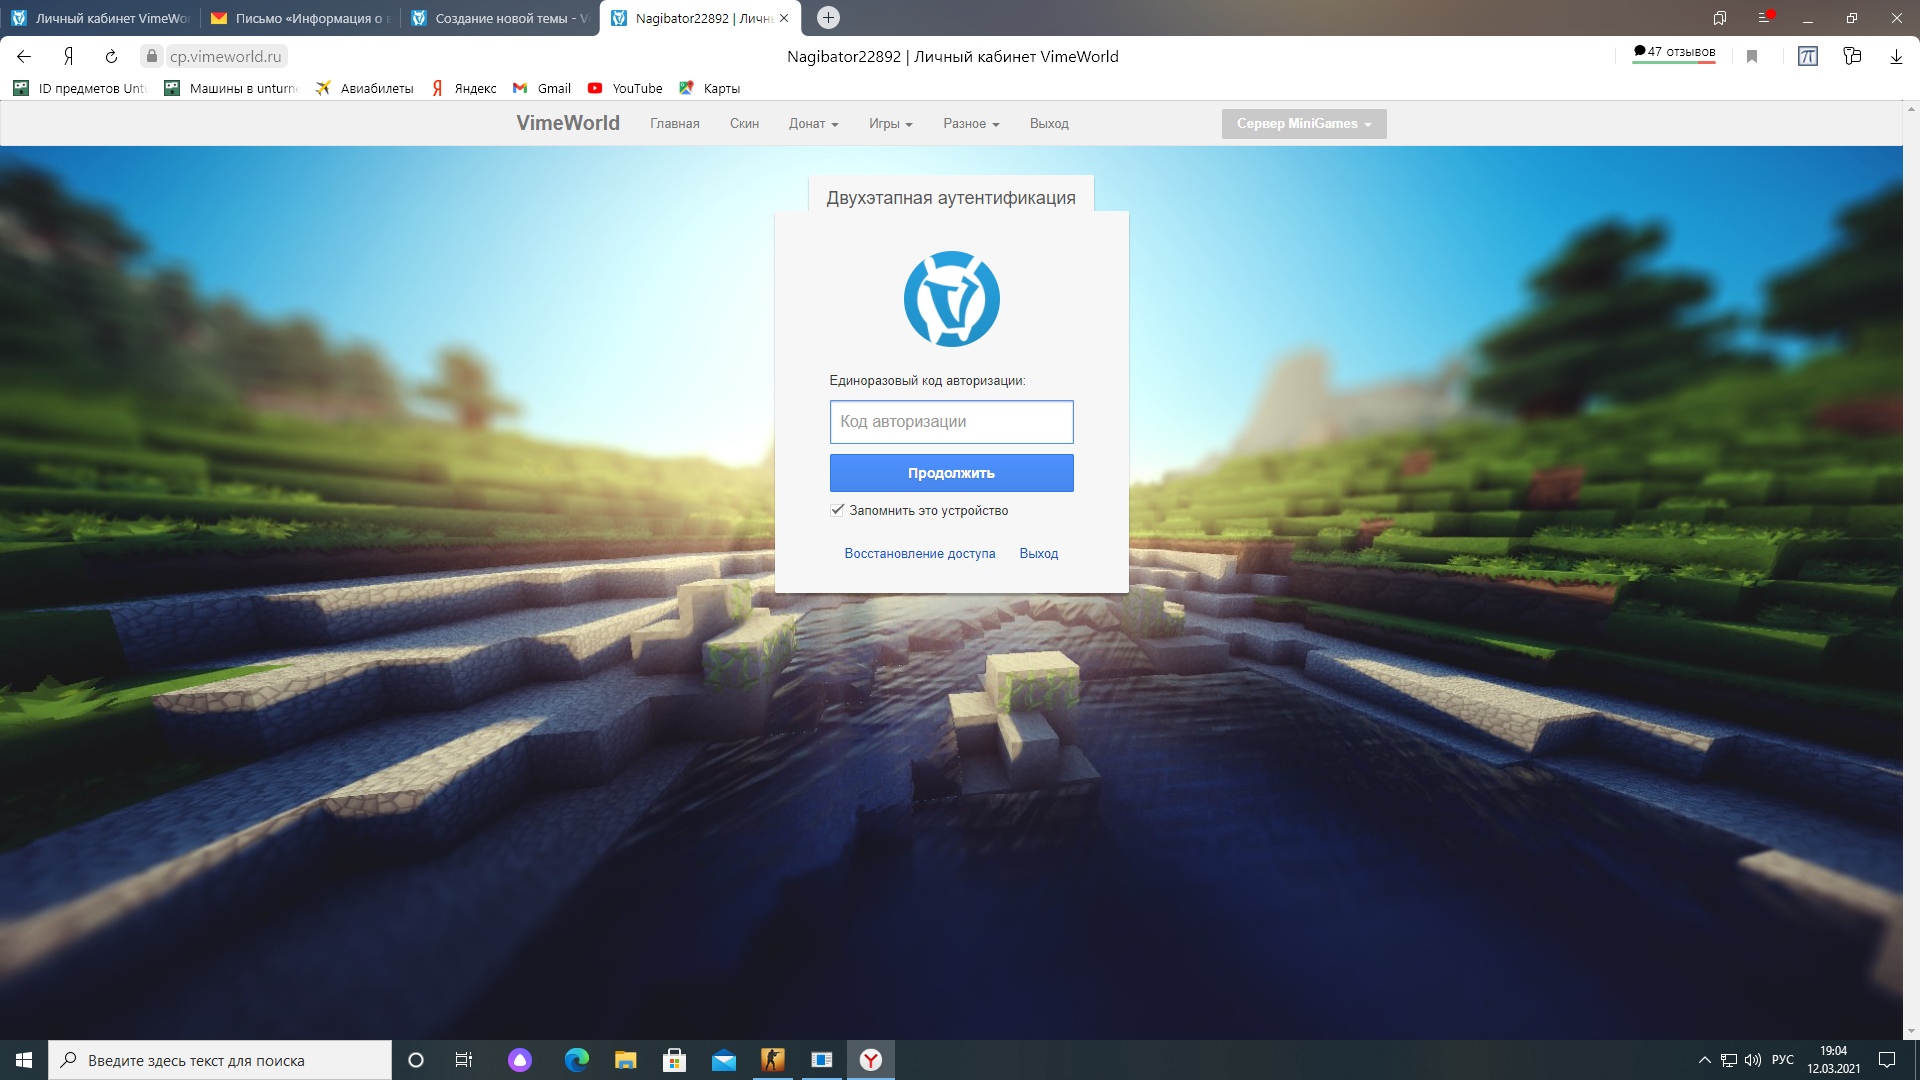
Task: Click Выход menu item
Action: click(x=1050, y=124)
